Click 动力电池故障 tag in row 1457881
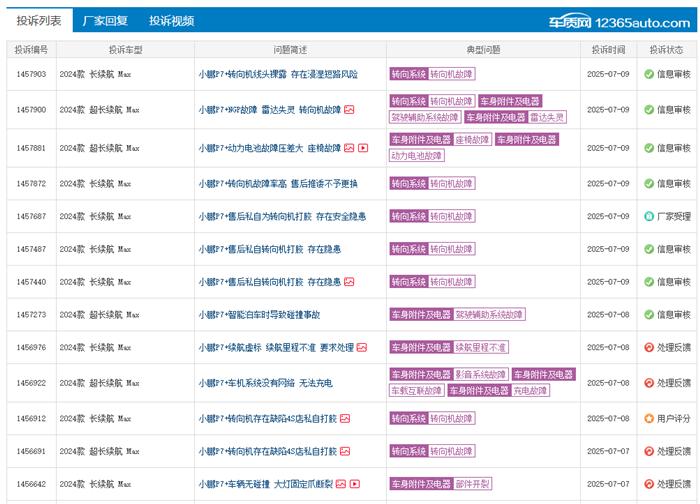Viewport: 700px width, 504px height. click(417, 155)
